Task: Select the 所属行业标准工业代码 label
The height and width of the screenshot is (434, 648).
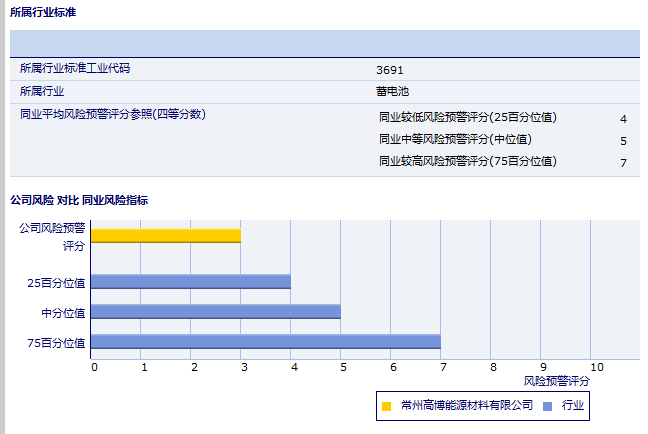Action: coord(75,68)
